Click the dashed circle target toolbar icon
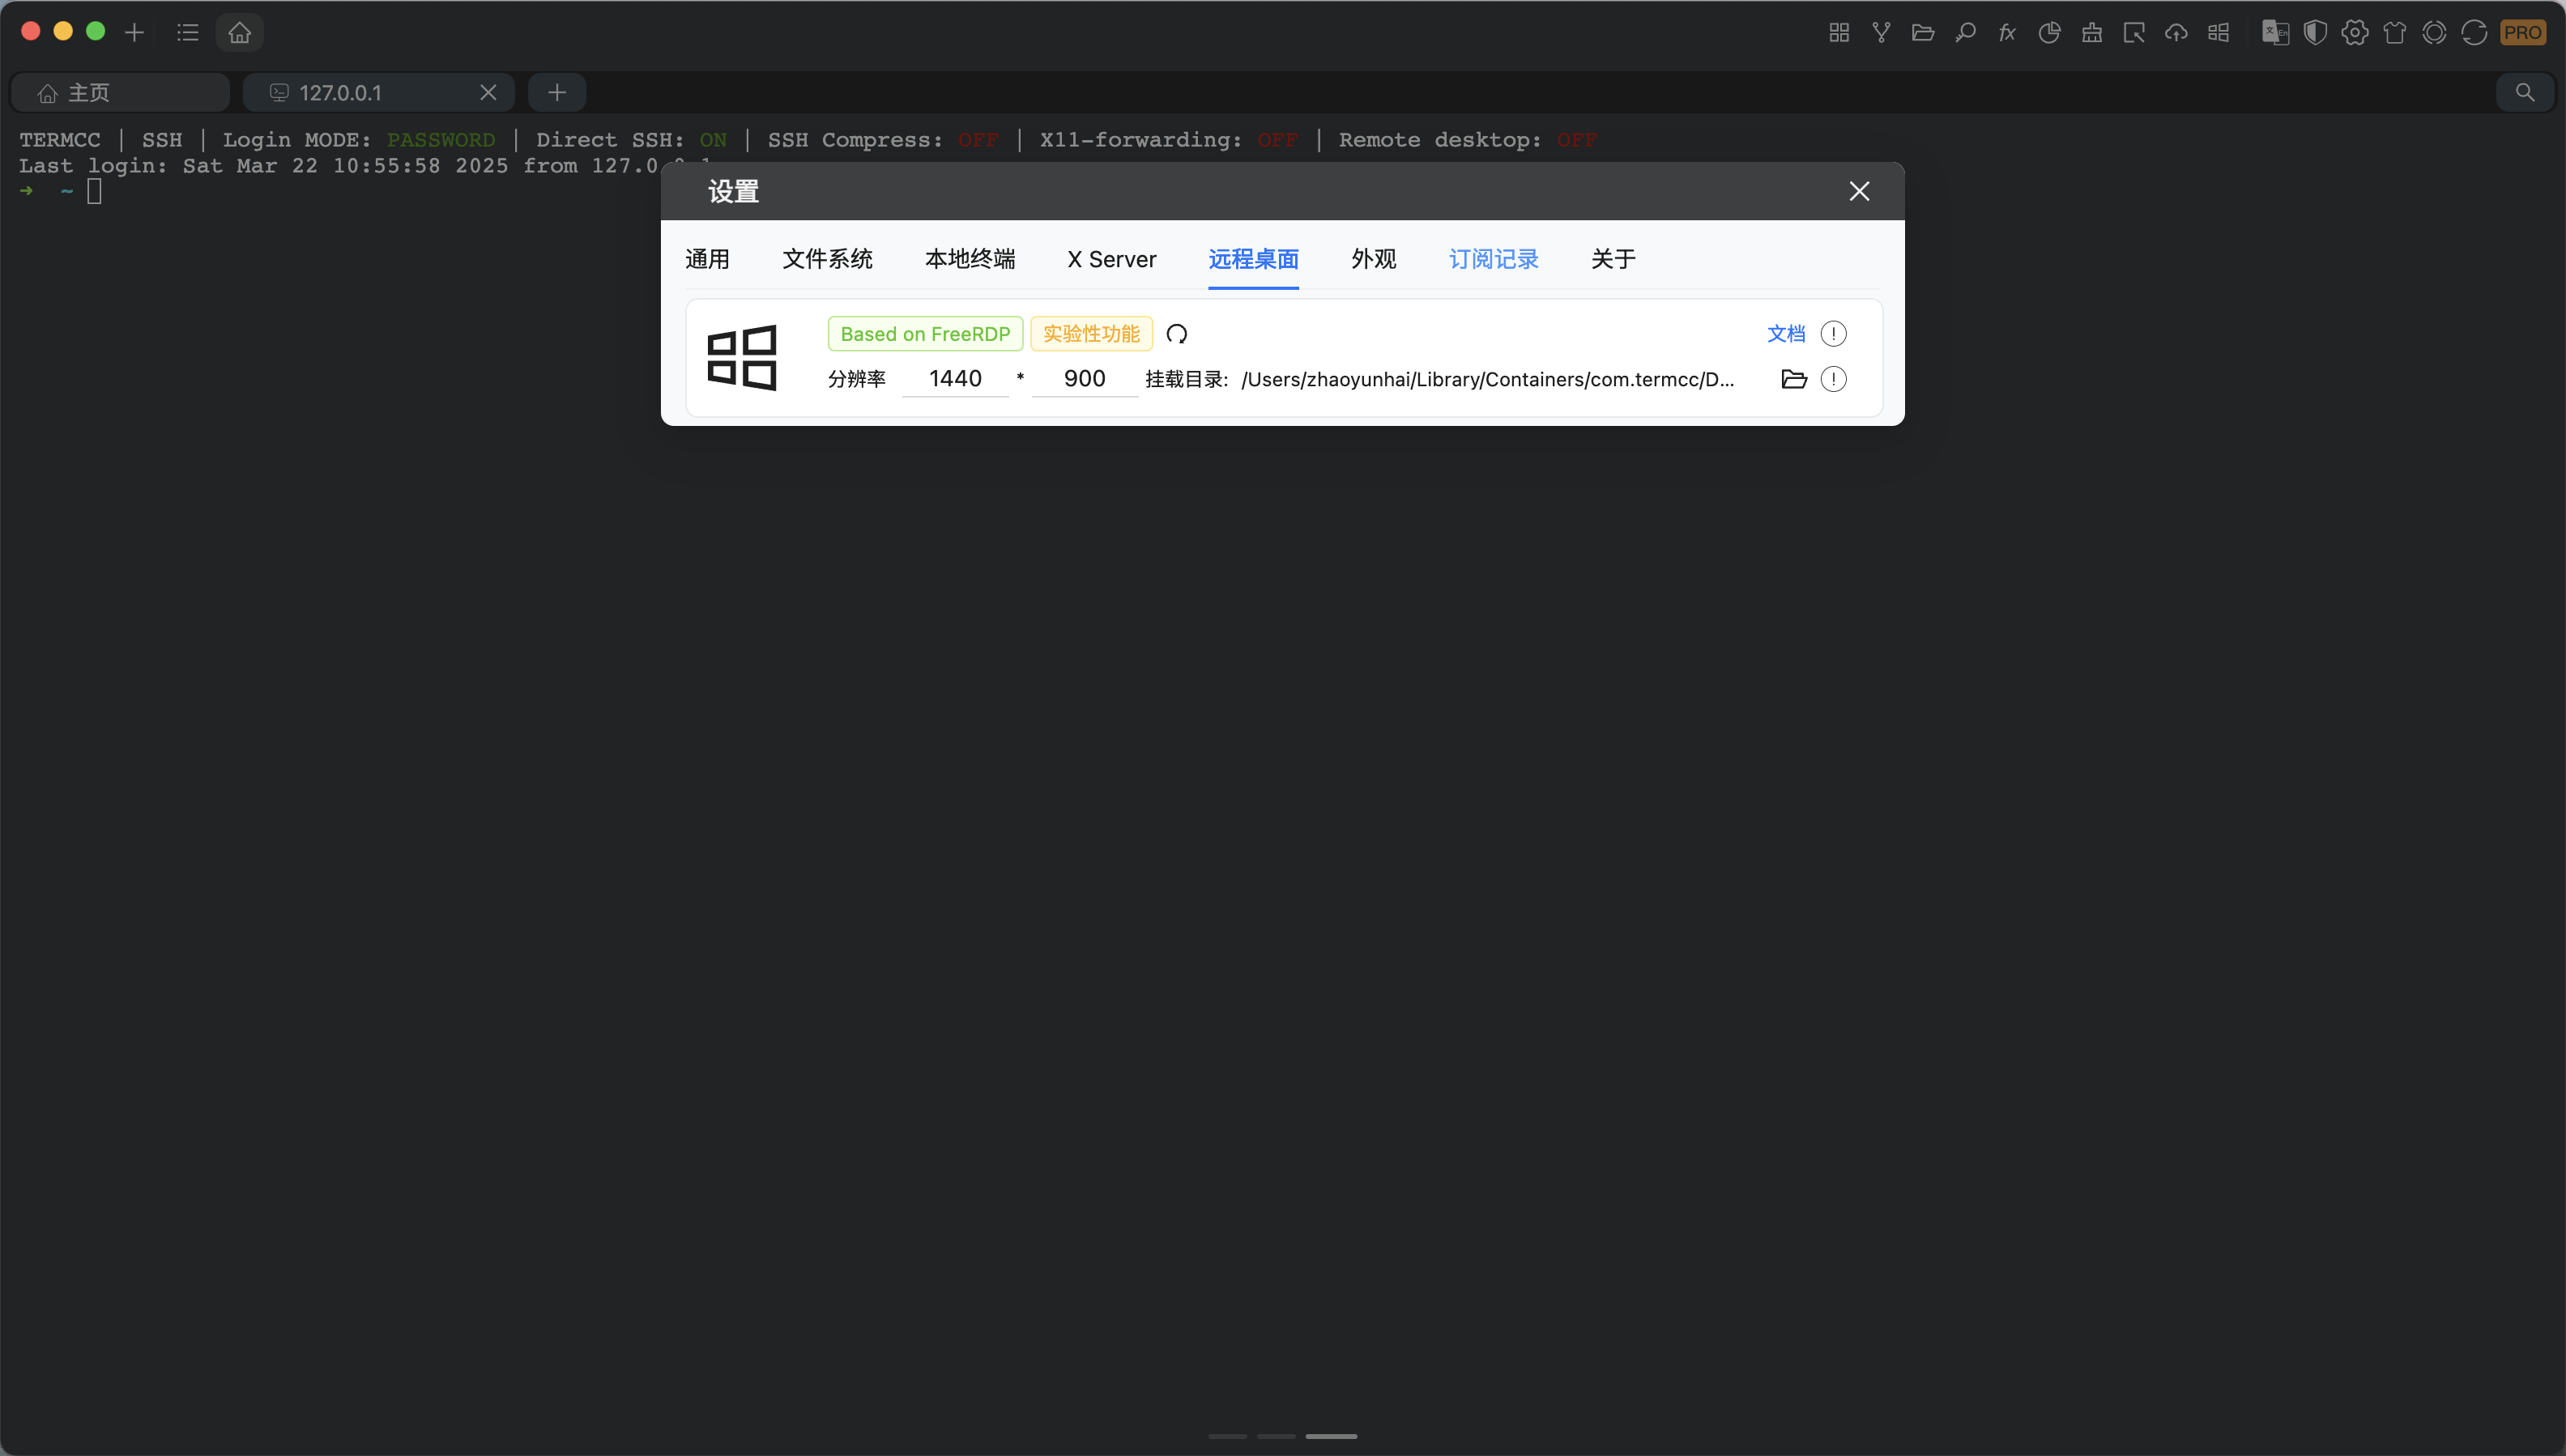This screenshot has height=1456, width=2566. (x=2434, y=32)
